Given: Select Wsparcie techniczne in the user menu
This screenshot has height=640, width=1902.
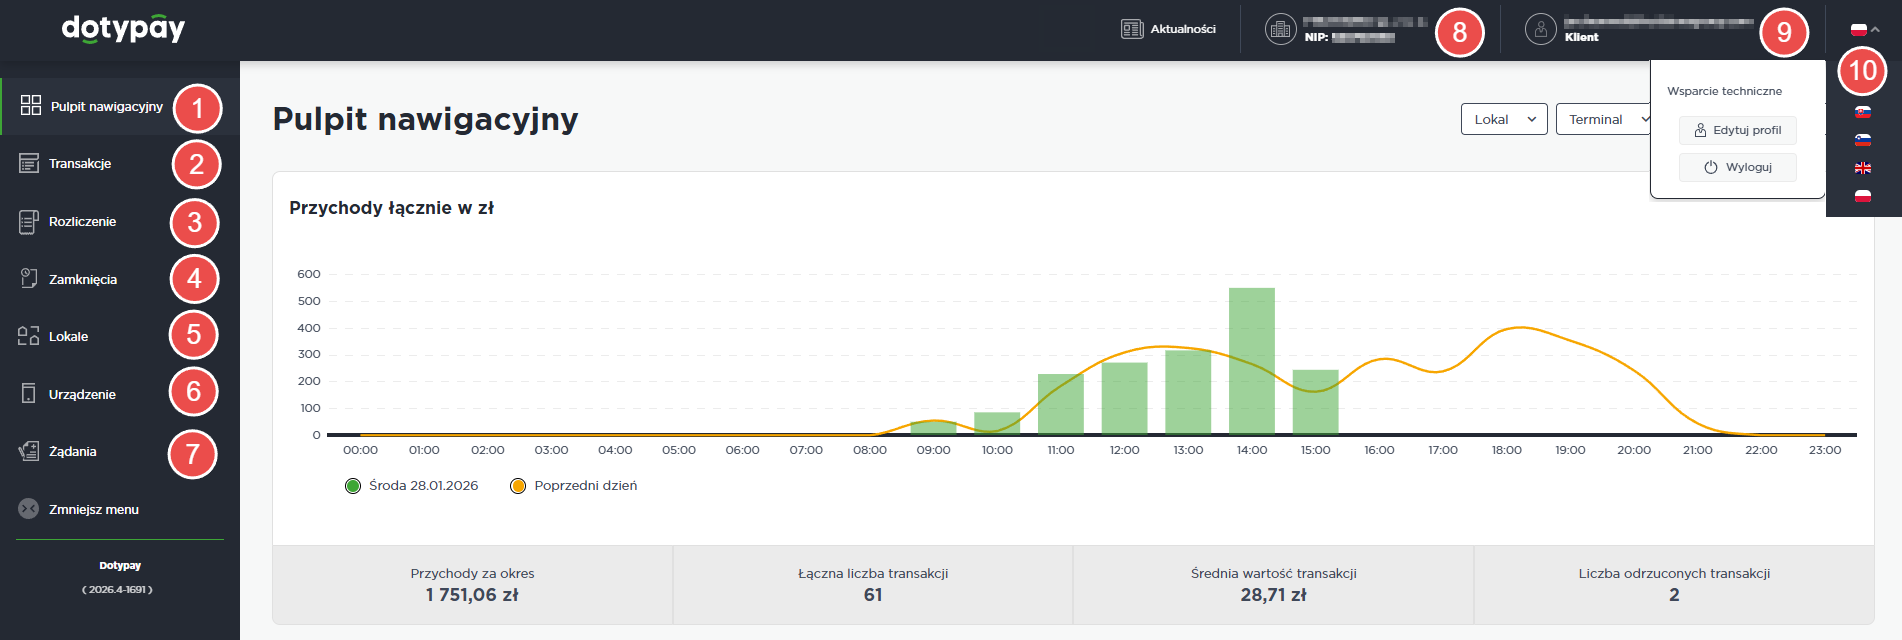Looking at the screenshot, I should [x=1724, y=91].
